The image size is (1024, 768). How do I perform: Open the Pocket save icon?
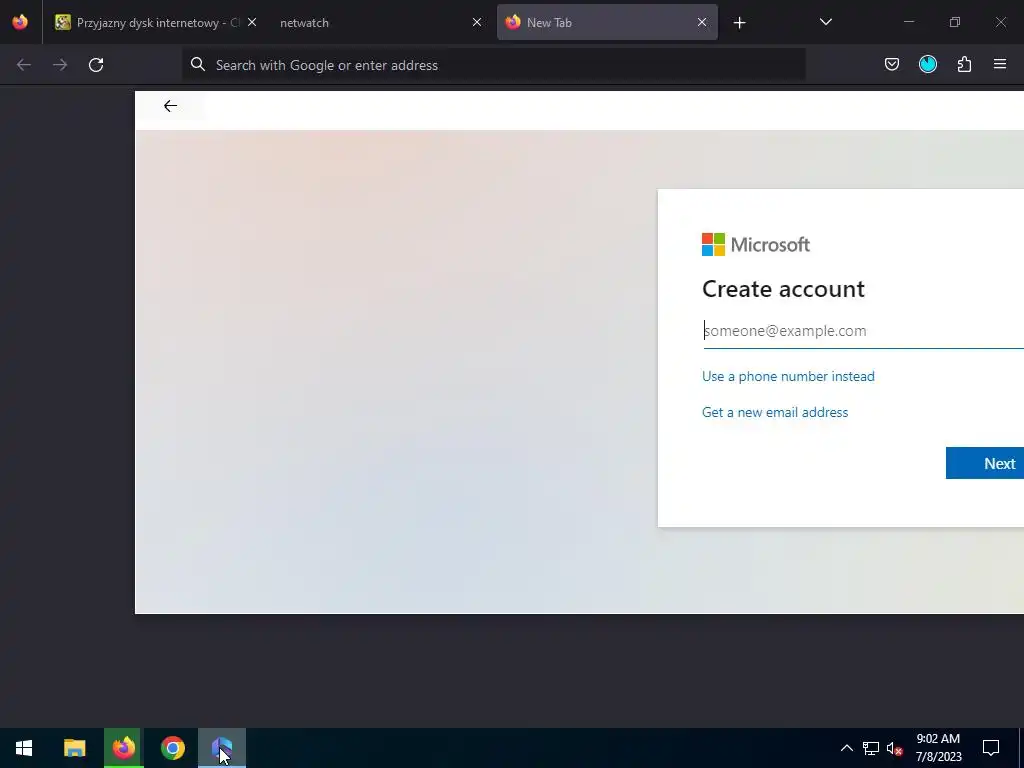(x=891, y=64)
